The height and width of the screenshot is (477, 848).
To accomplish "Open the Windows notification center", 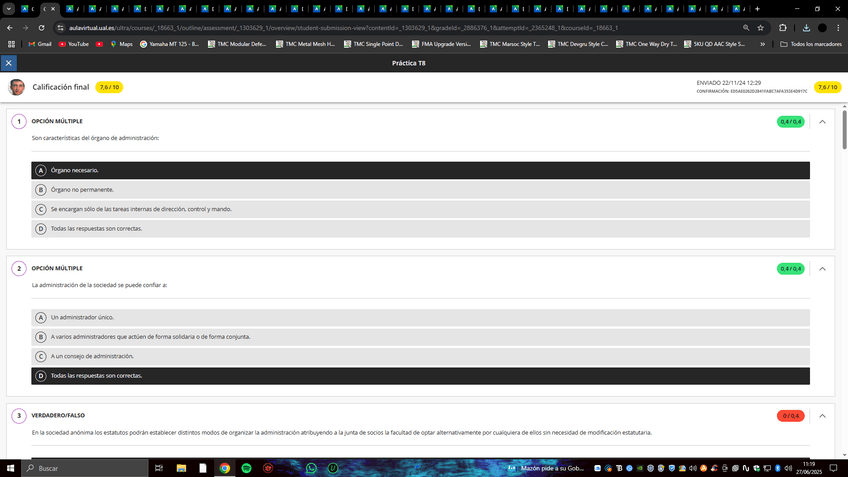I will [833, 468].
